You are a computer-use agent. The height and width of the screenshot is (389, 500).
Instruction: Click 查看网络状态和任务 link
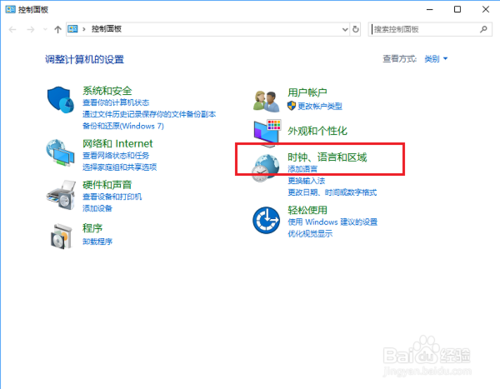coord(116,155)
